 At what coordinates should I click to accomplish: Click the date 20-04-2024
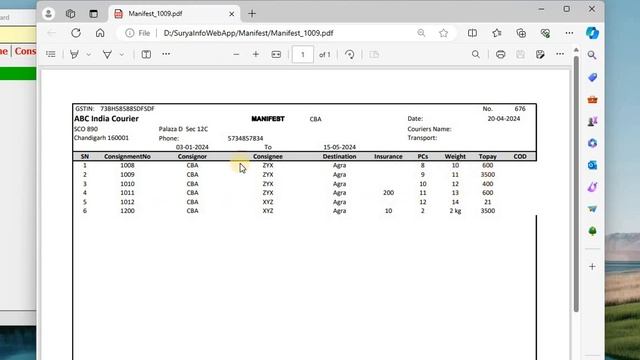(504, 119)
